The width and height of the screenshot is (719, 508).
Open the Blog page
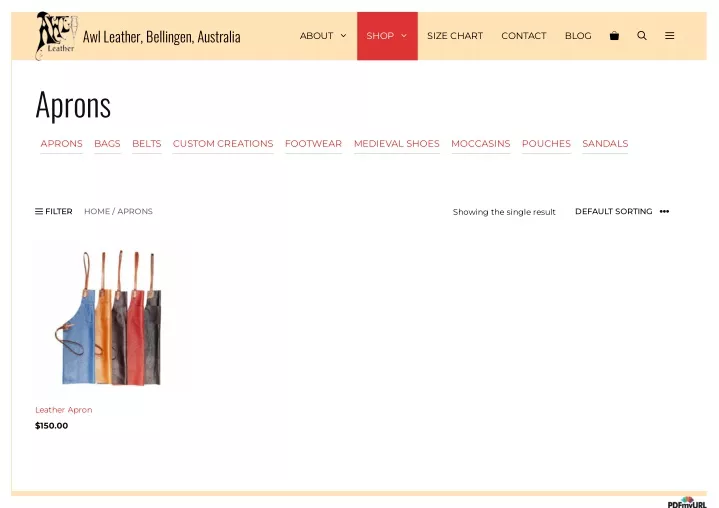[578, 36]
